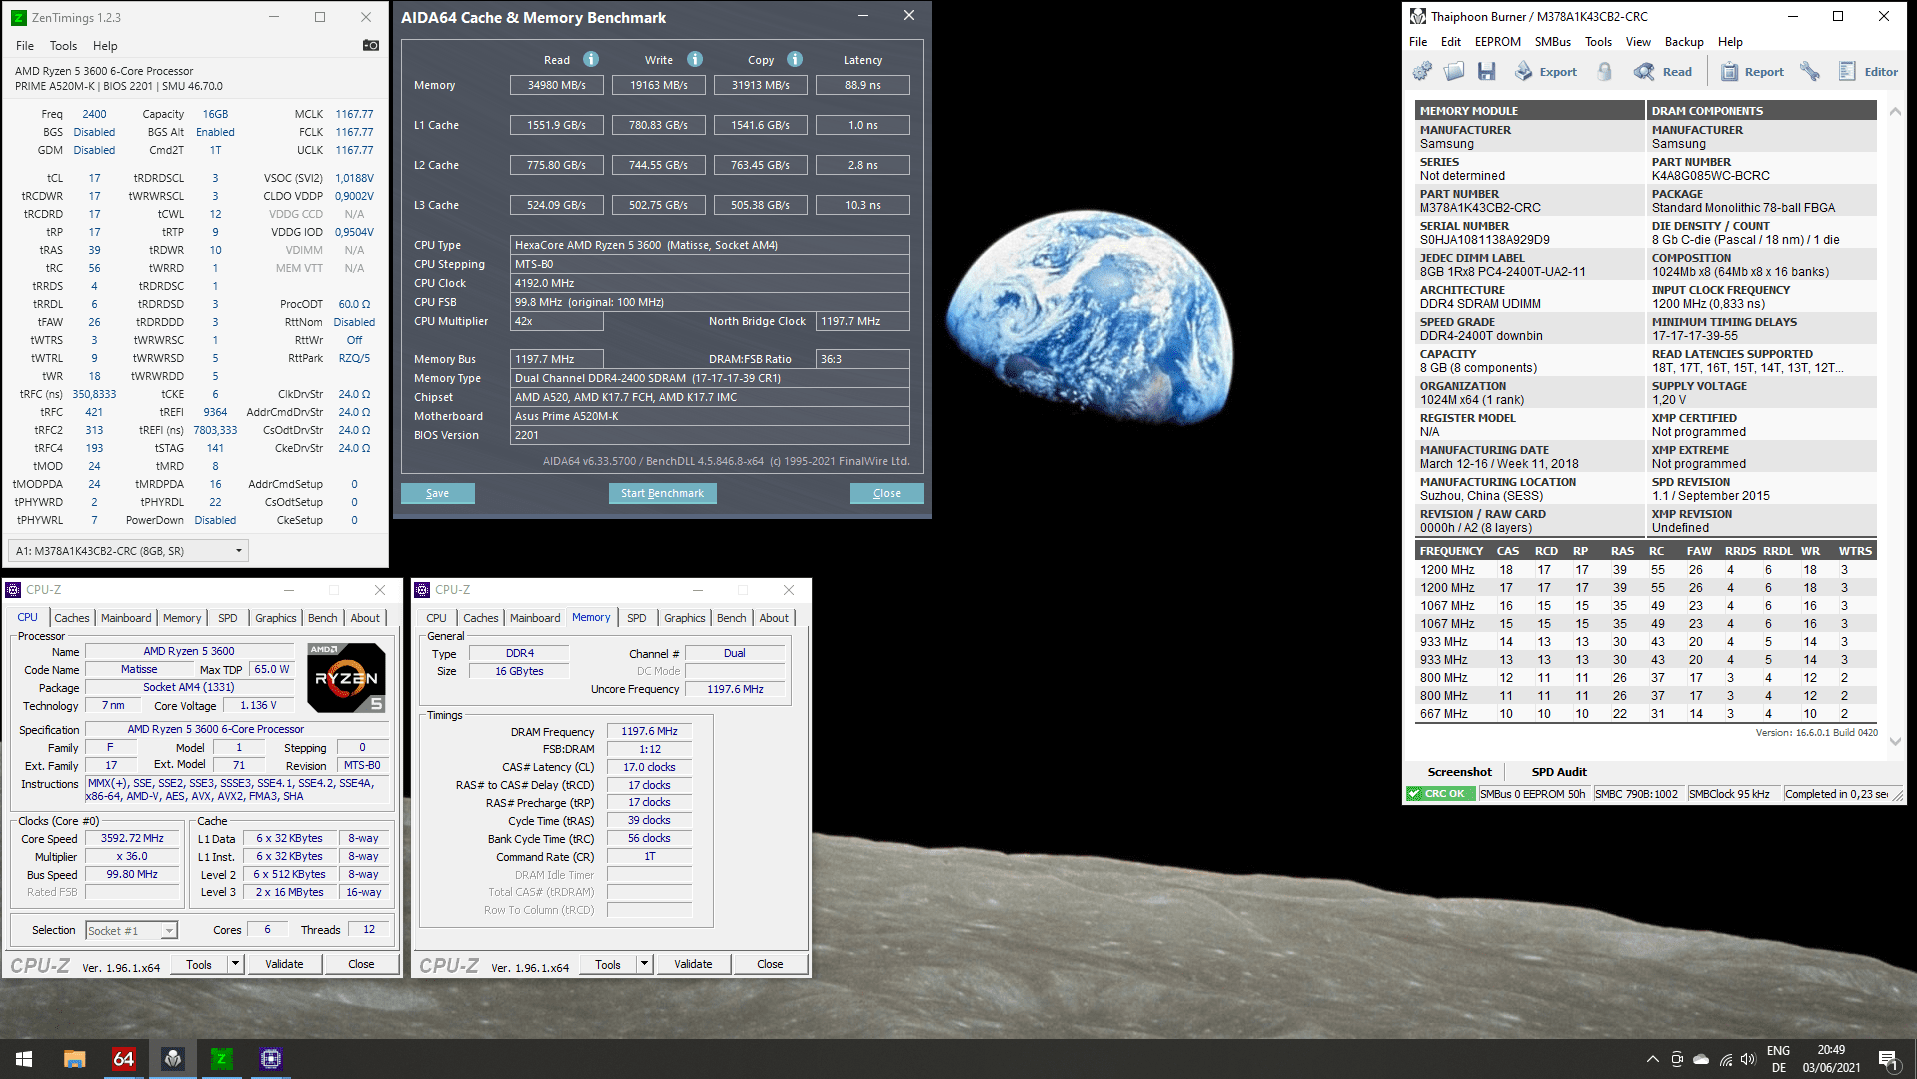This screenshot has height=1079, width=1917.
Task: Click the Ryzen 5 logo in CPU-Z
Action: pos(346,677)
